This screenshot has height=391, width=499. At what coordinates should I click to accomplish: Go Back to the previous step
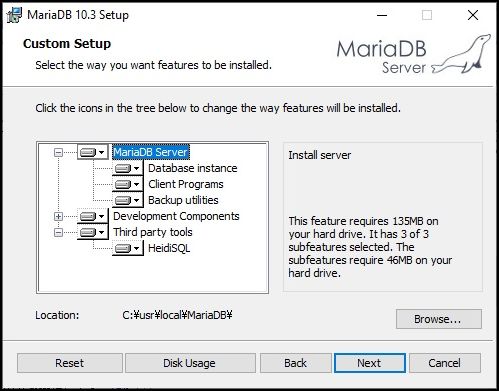tap(296, 363)
